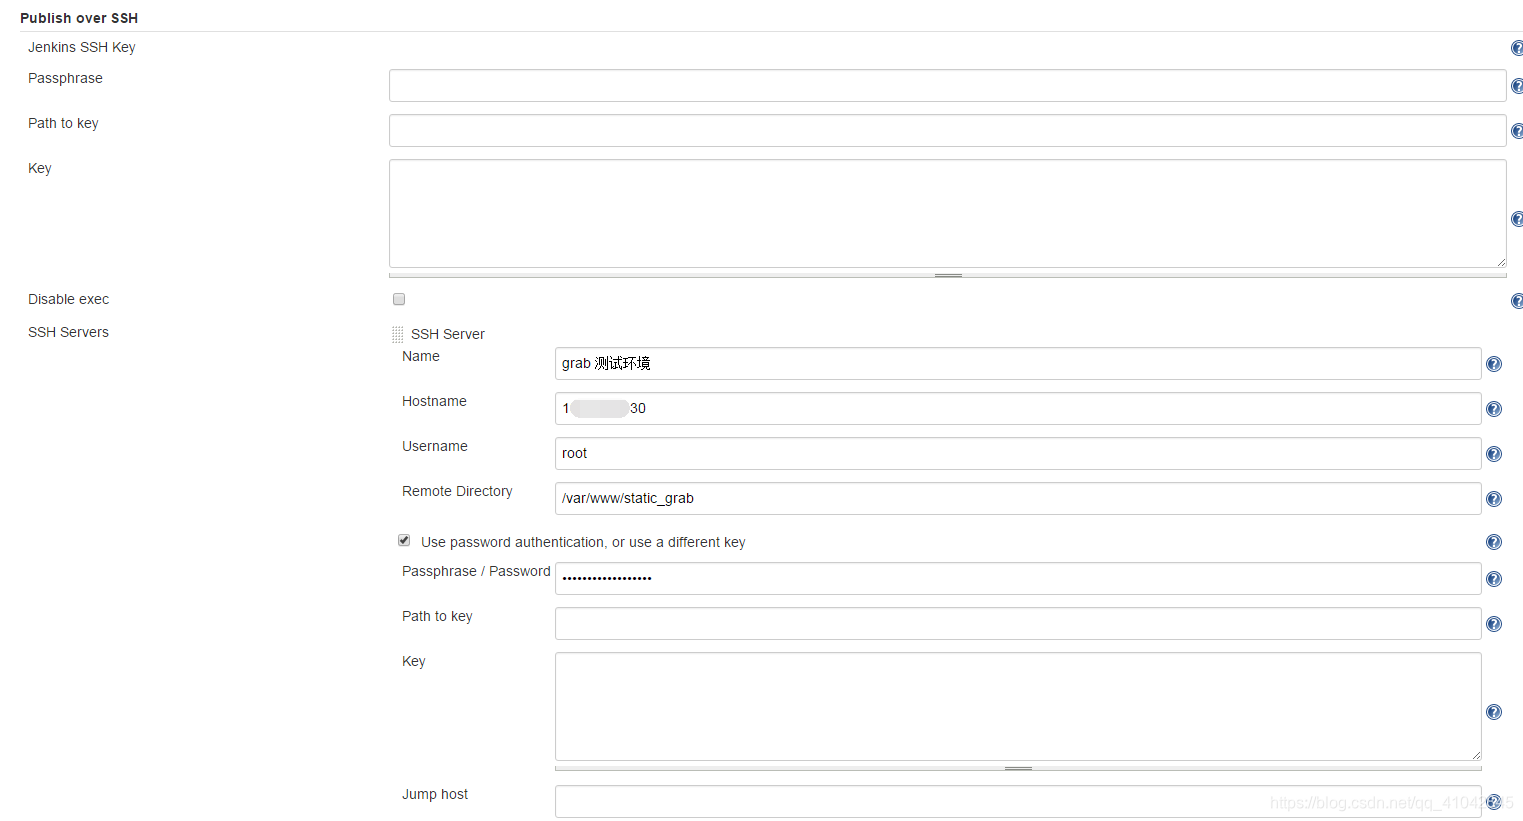Open help icon for top Passphrase field

(1517, 86)
